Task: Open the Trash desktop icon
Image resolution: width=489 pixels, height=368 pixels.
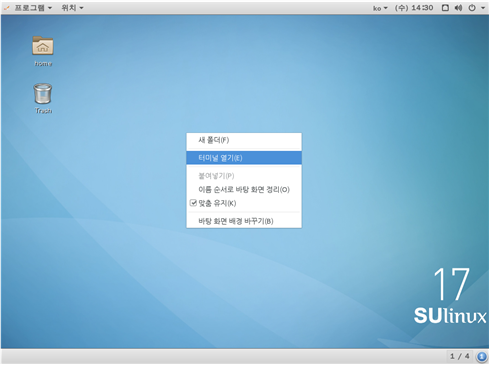Action: [x=43, y=94]
